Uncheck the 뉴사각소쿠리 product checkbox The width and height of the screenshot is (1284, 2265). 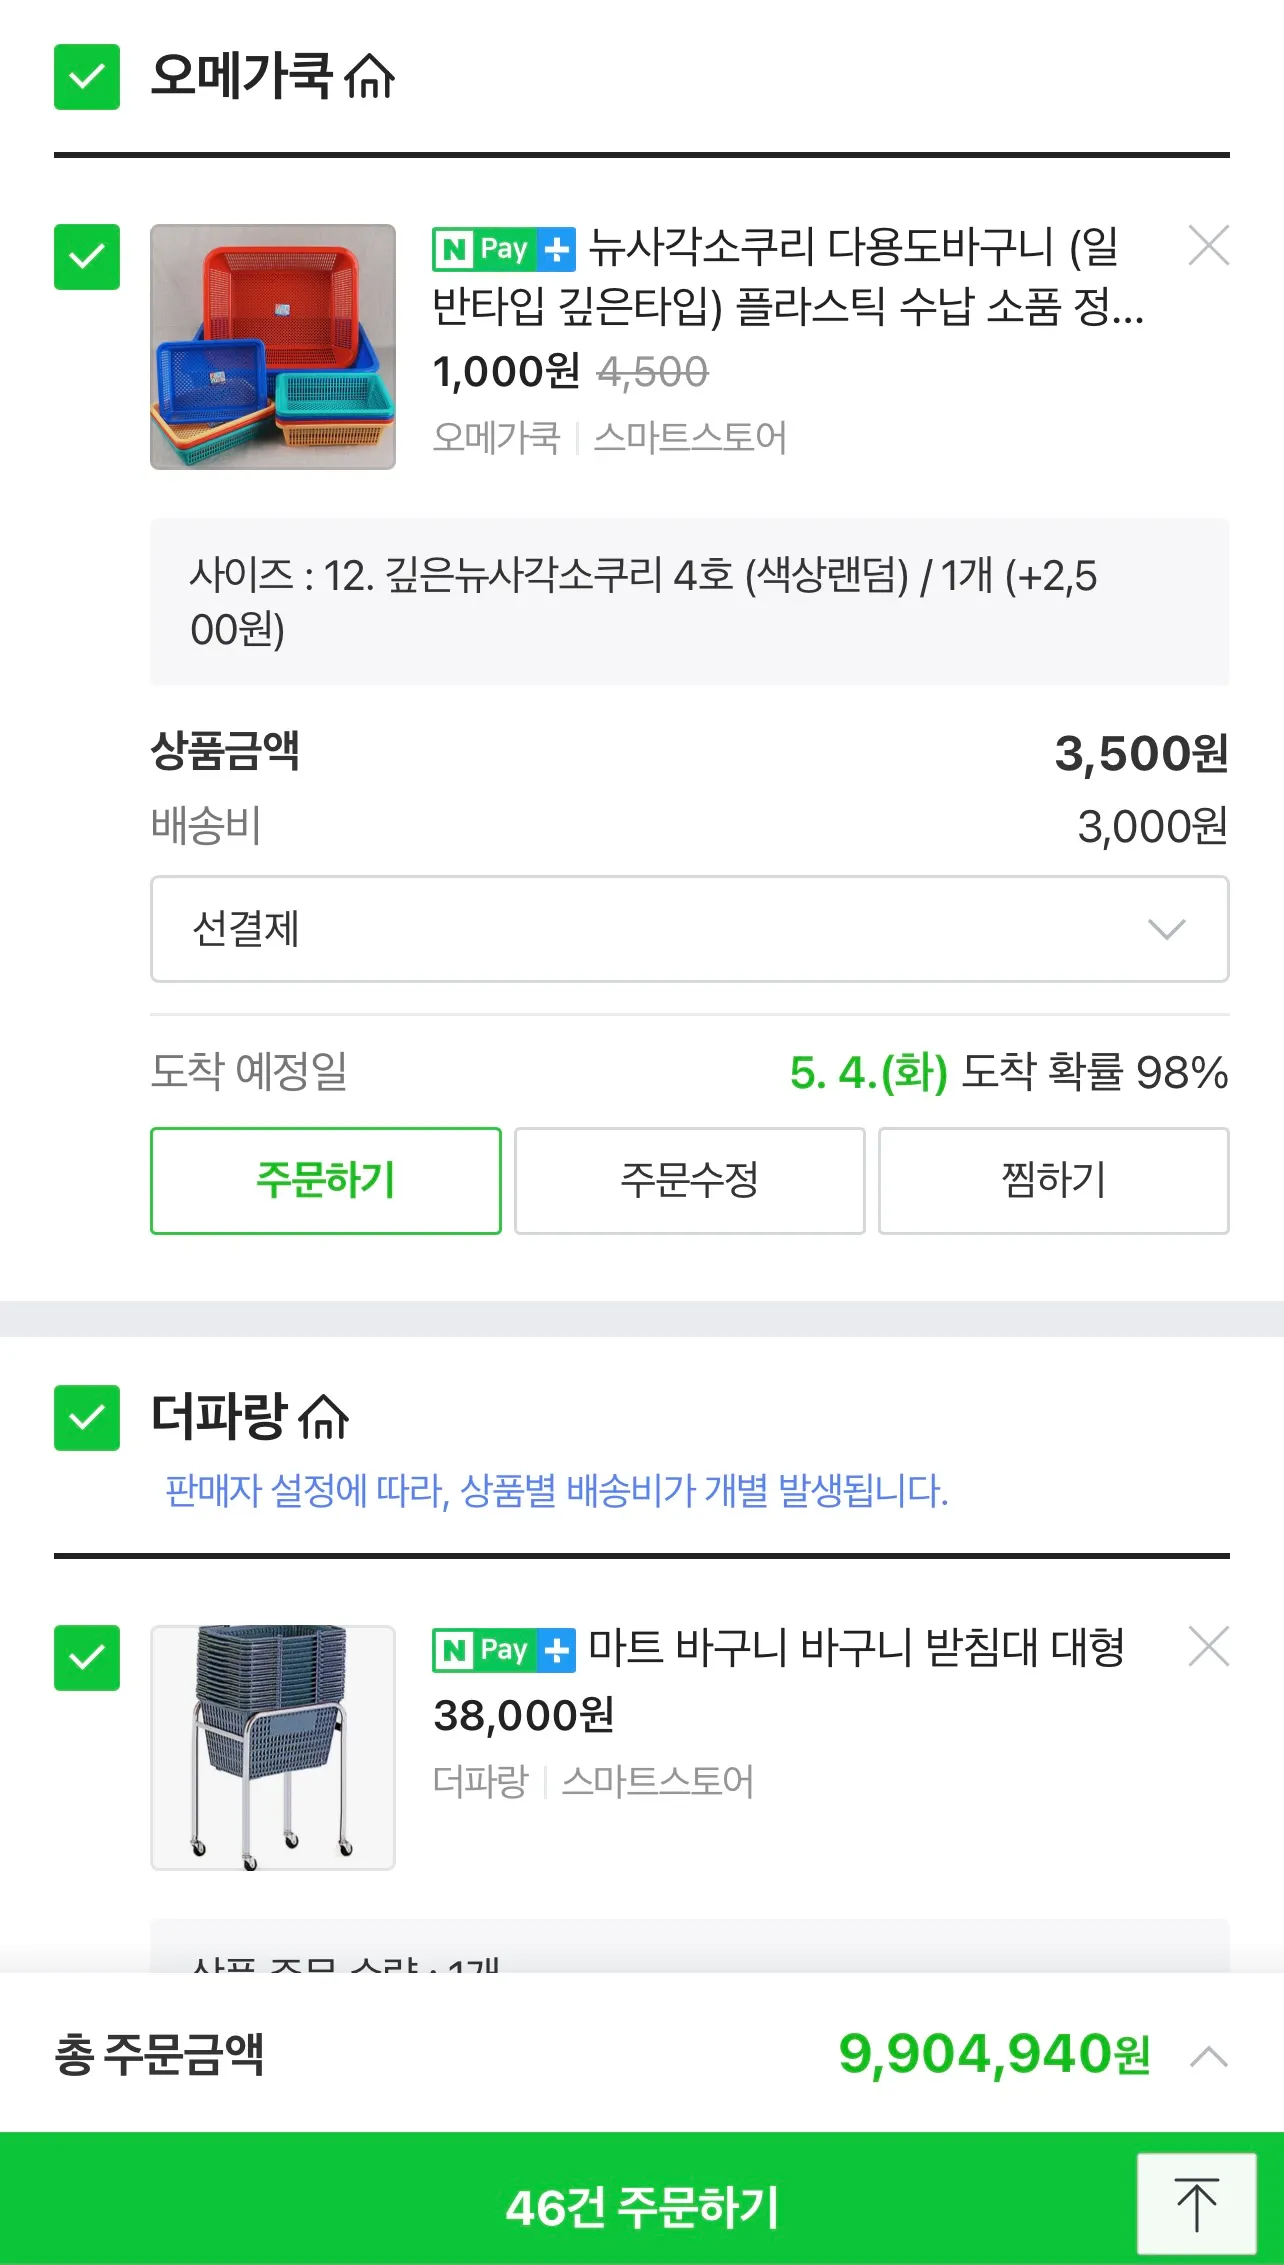[87, 257]
